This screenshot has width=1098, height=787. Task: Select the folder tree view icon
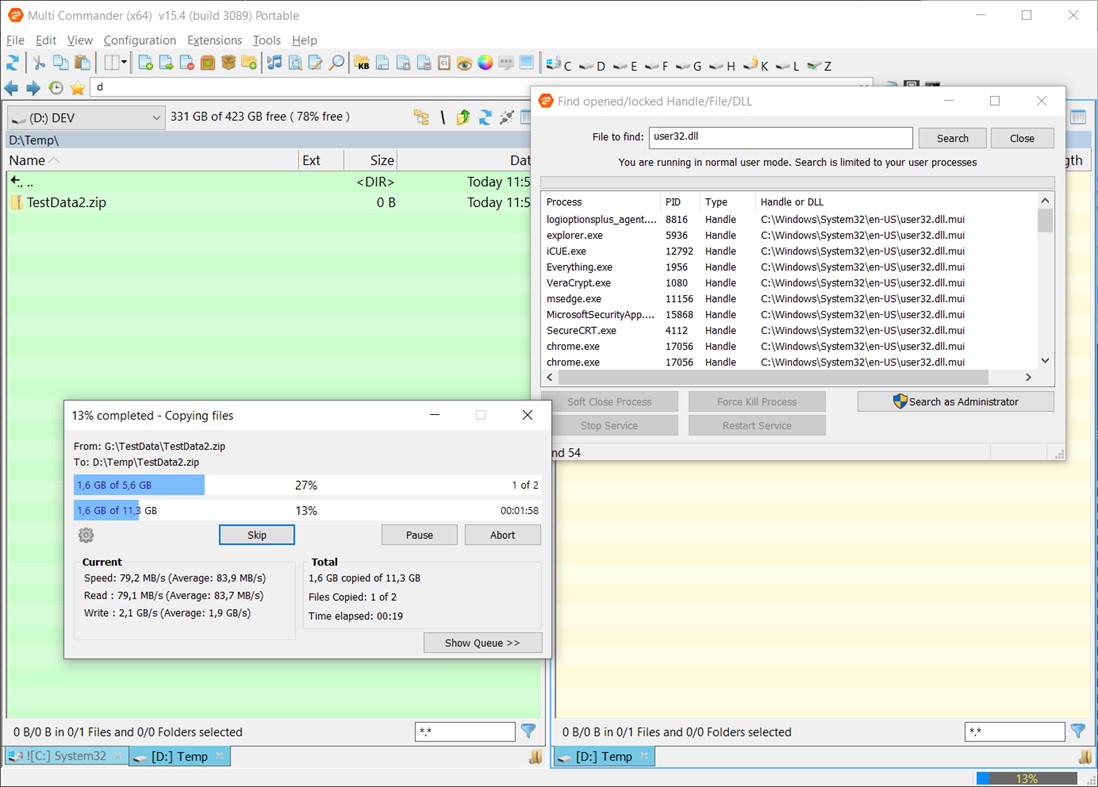[x=423, y=117]
